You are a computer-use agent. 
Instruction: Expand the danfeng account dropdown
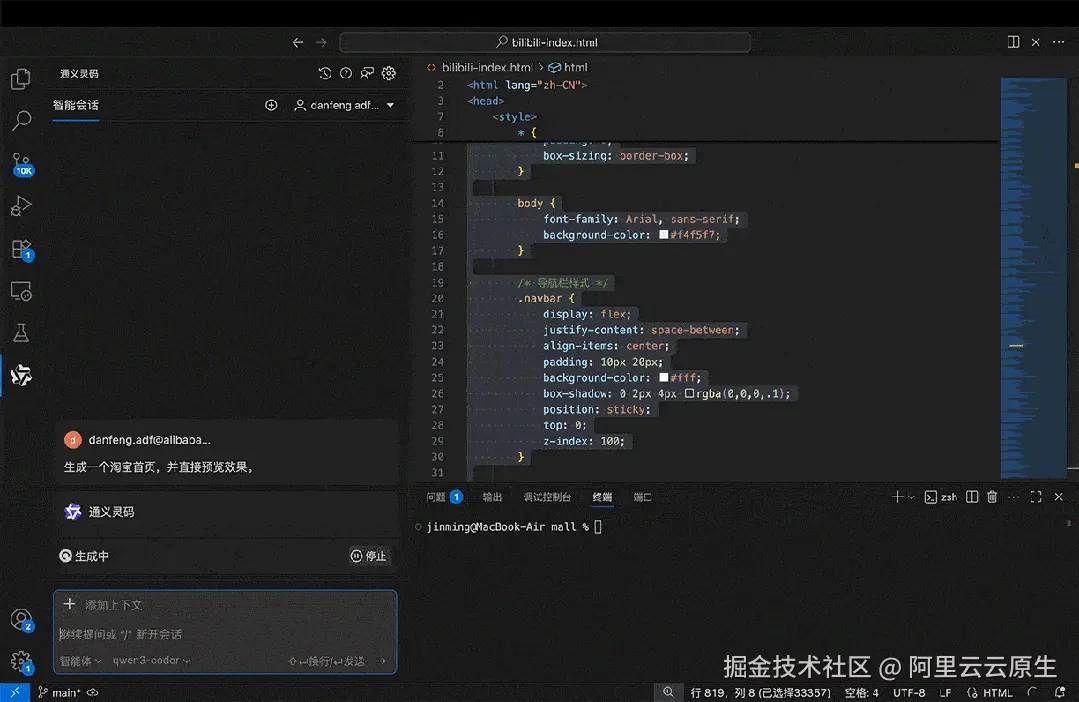tap(344, 105)
